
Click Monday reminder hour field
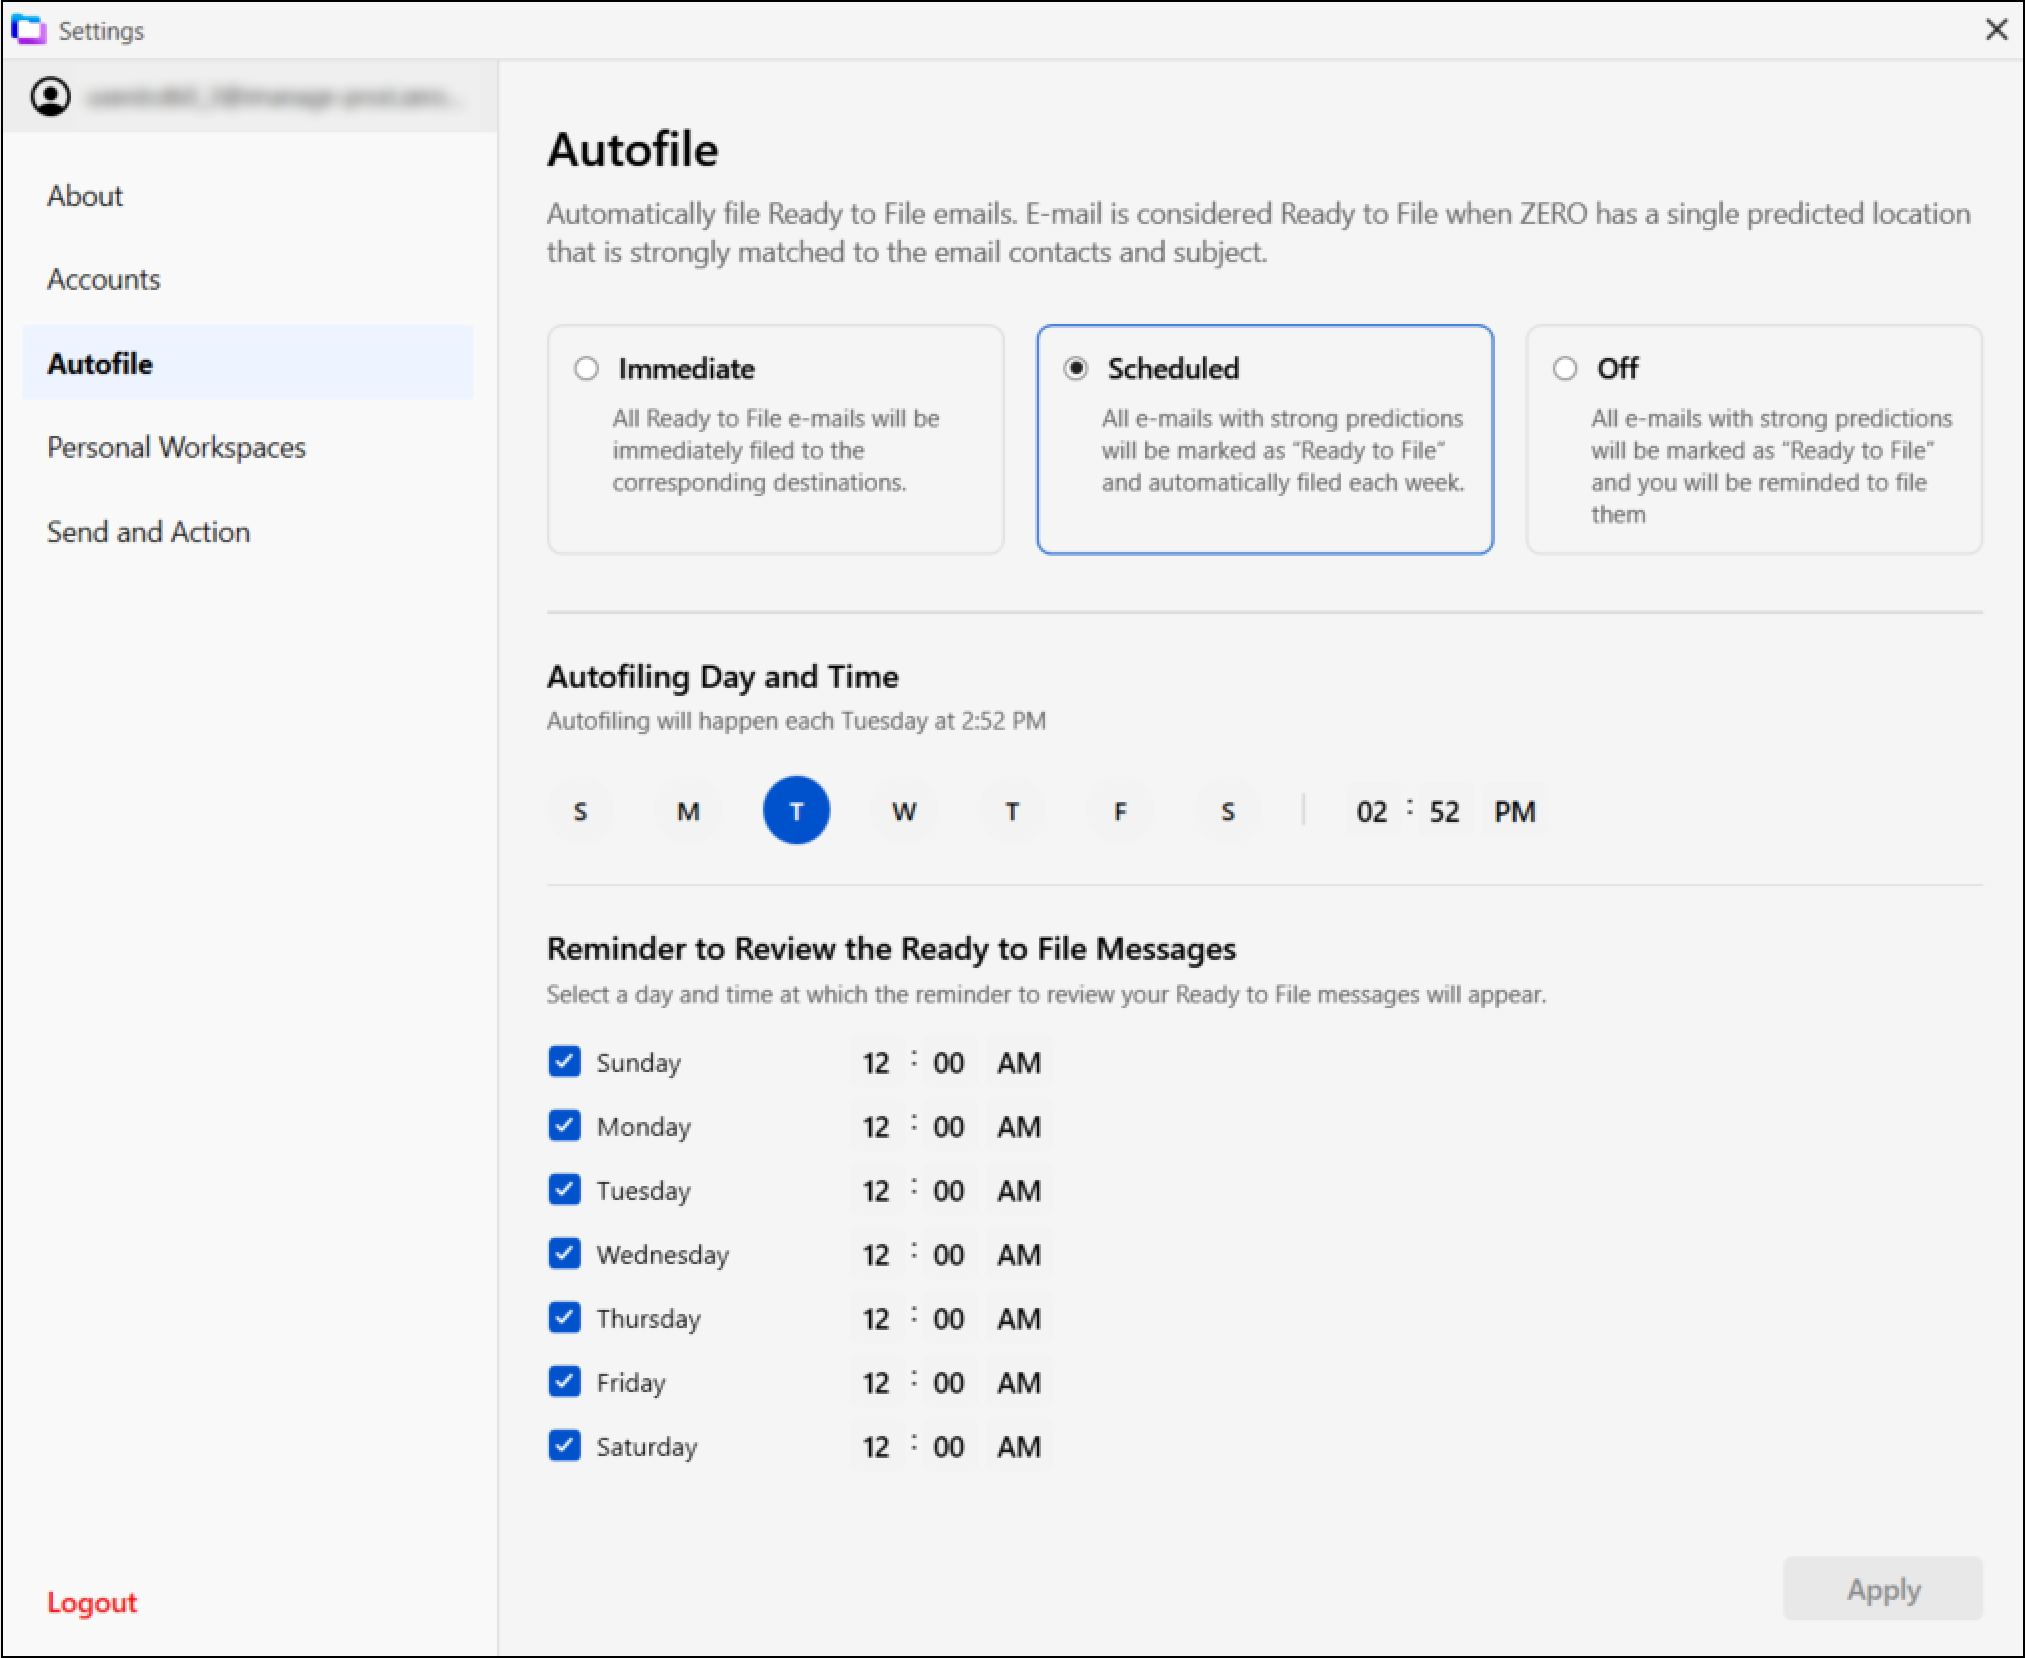(876, 1126)
